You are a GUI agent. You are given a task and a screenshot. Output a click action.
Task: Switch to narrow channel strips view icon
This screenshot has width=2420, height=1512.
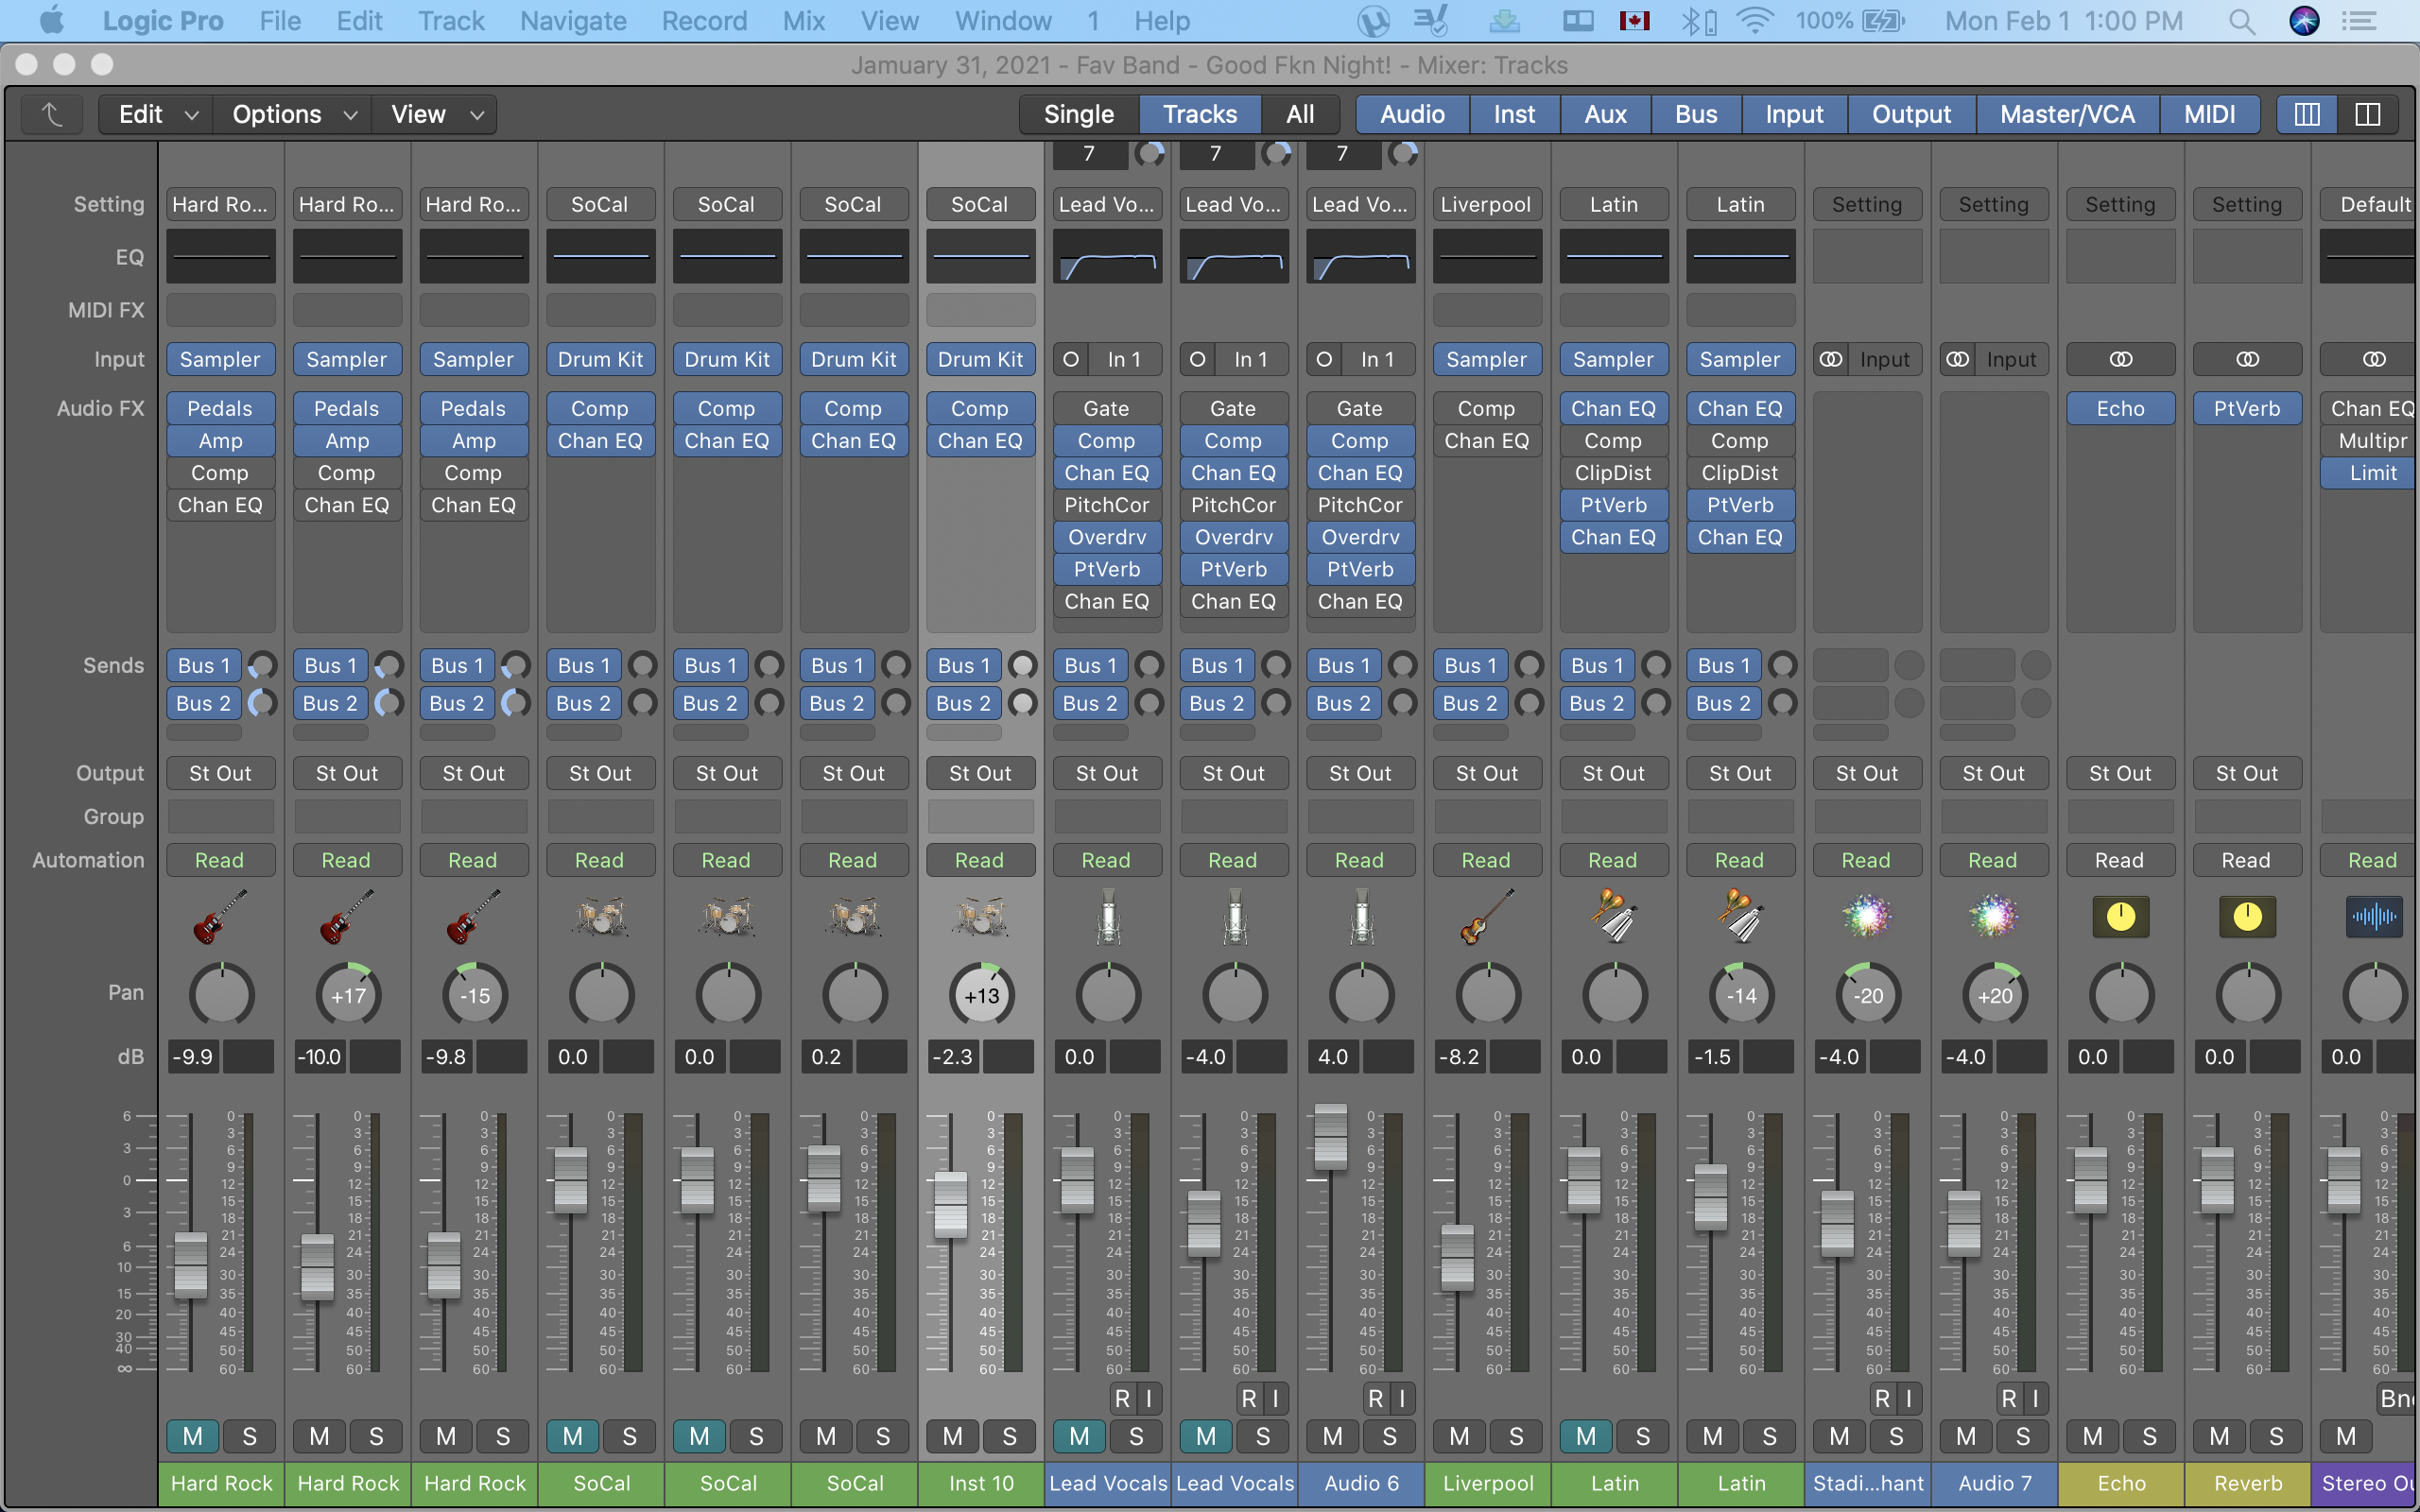[x=2307, y=114]
